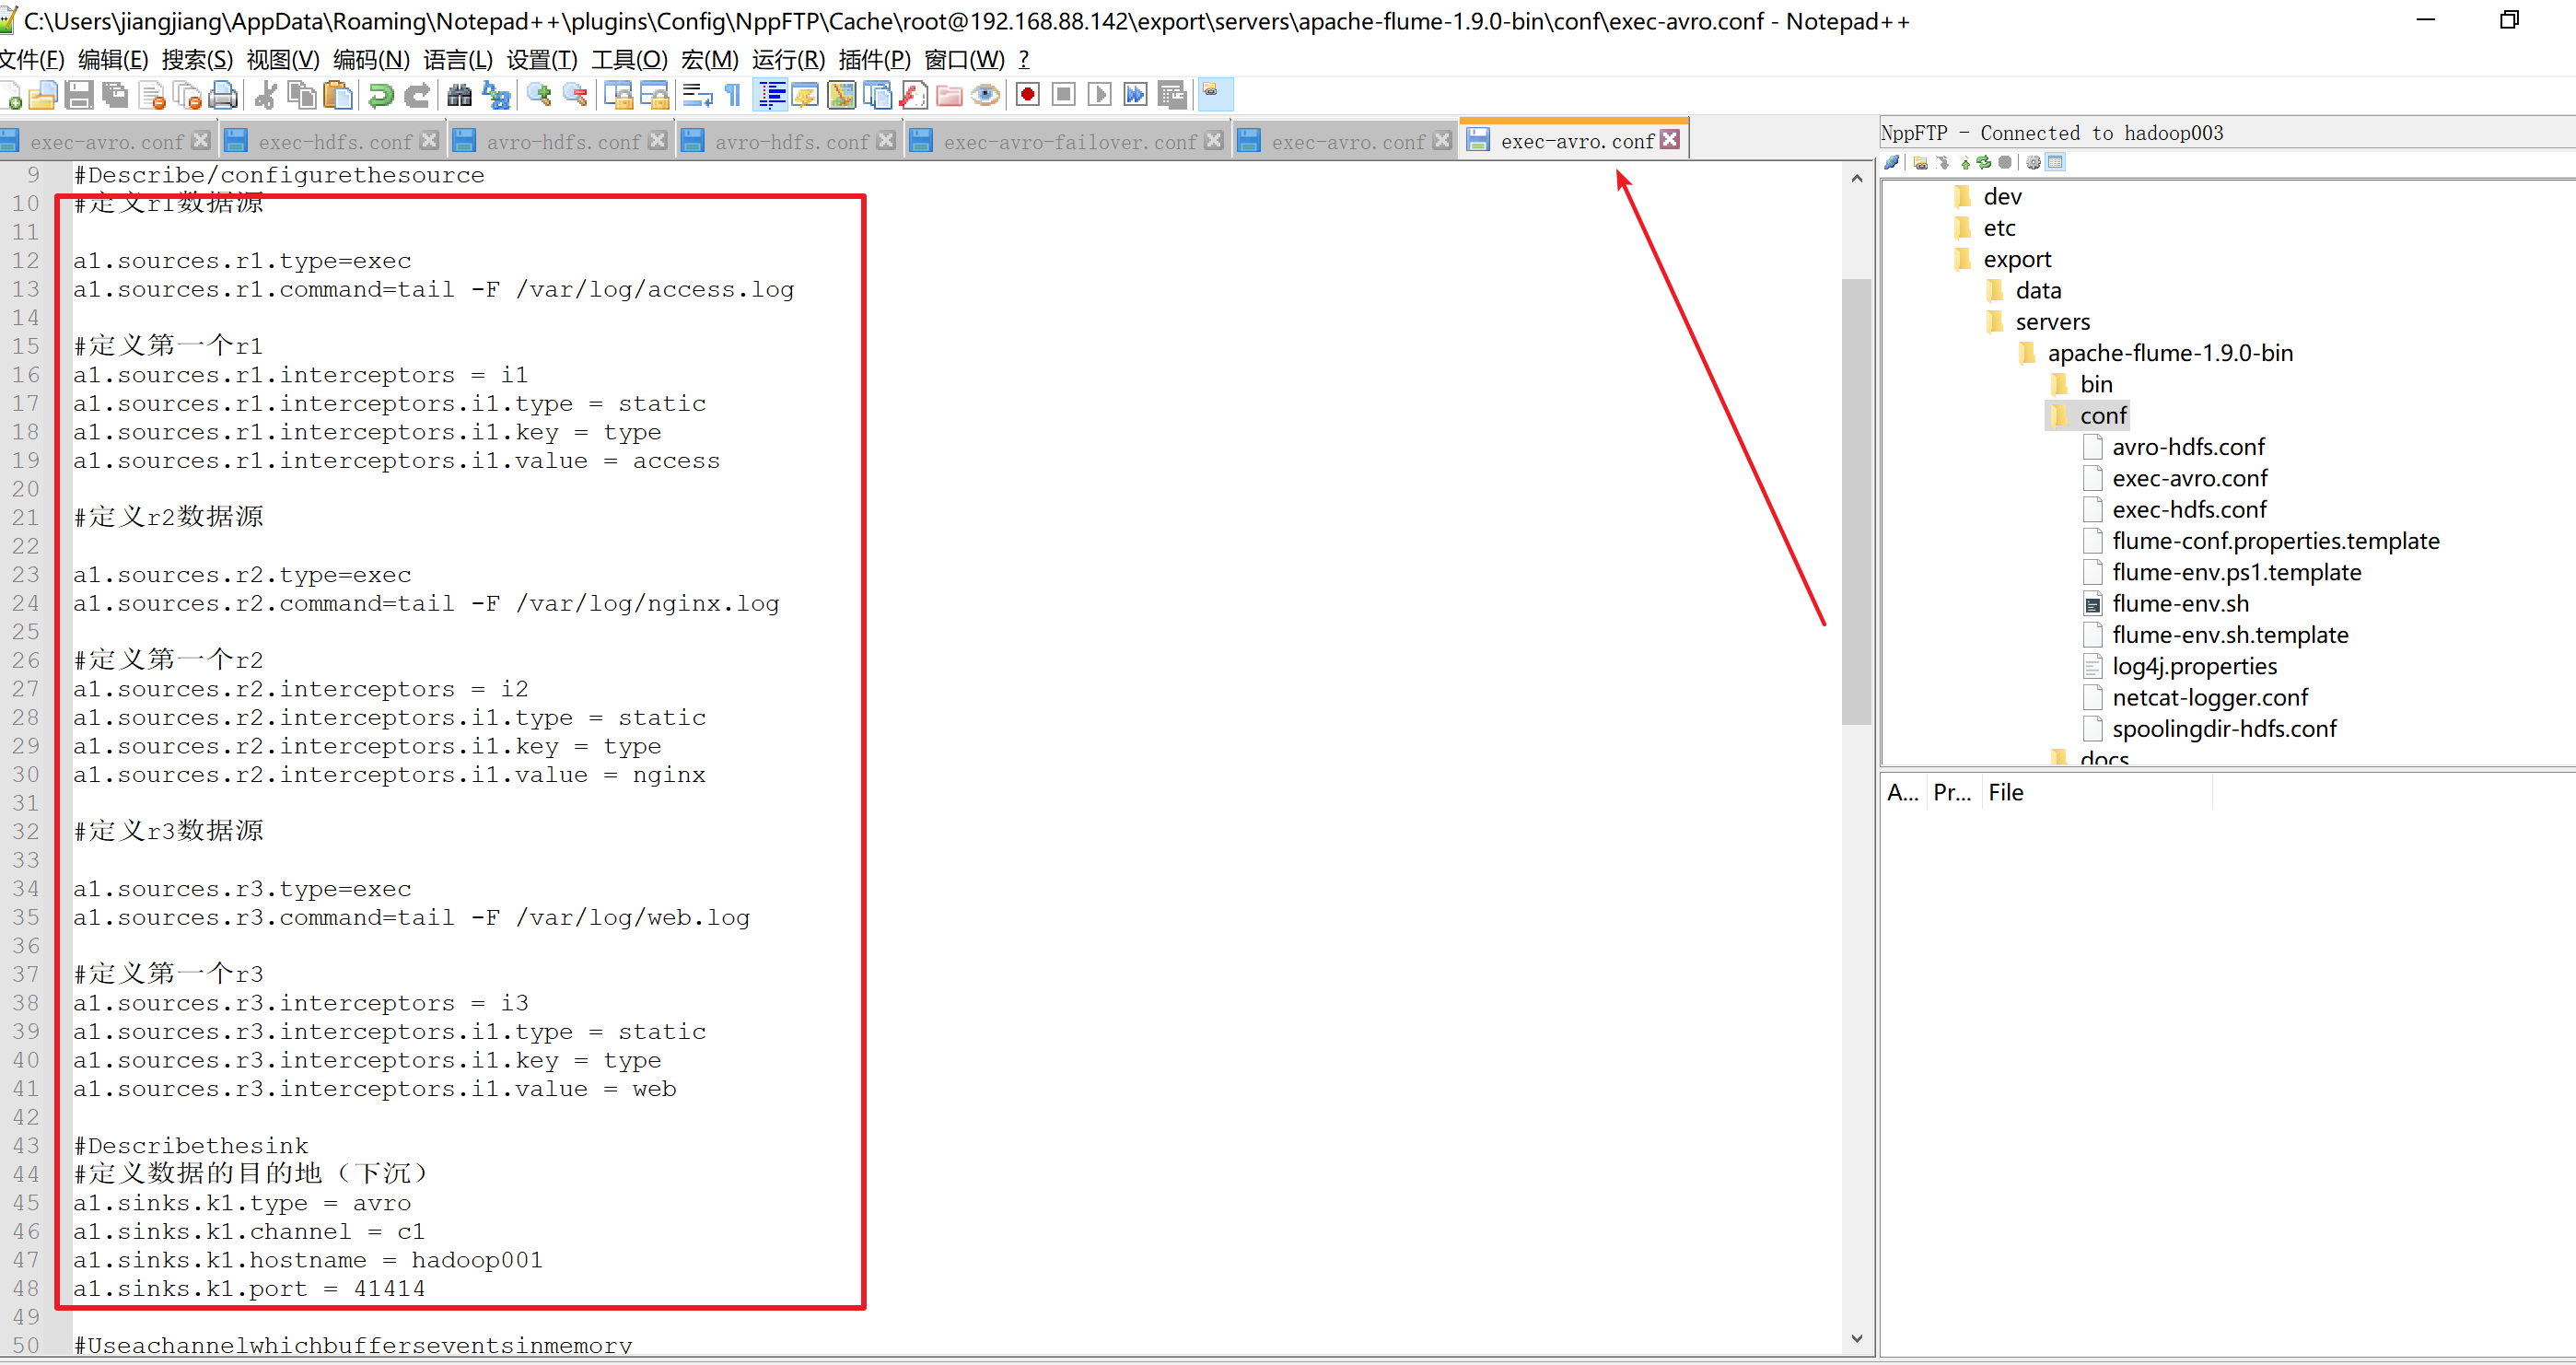The height and width of the screenshot is (1365, 2576).
Task: Click the NppFTP refresh icon
Action: click(1984, 162)
